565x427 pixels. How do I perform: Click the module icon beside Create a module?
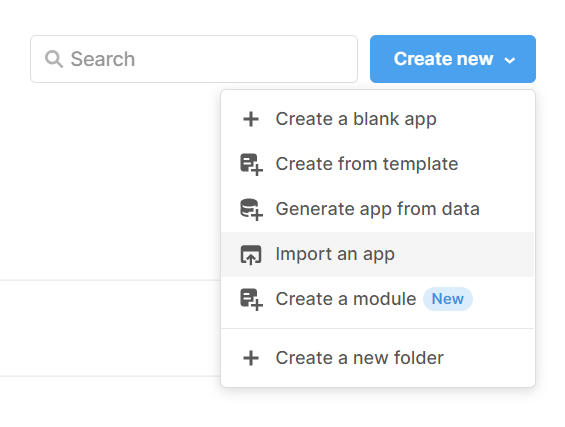point(251,299)
